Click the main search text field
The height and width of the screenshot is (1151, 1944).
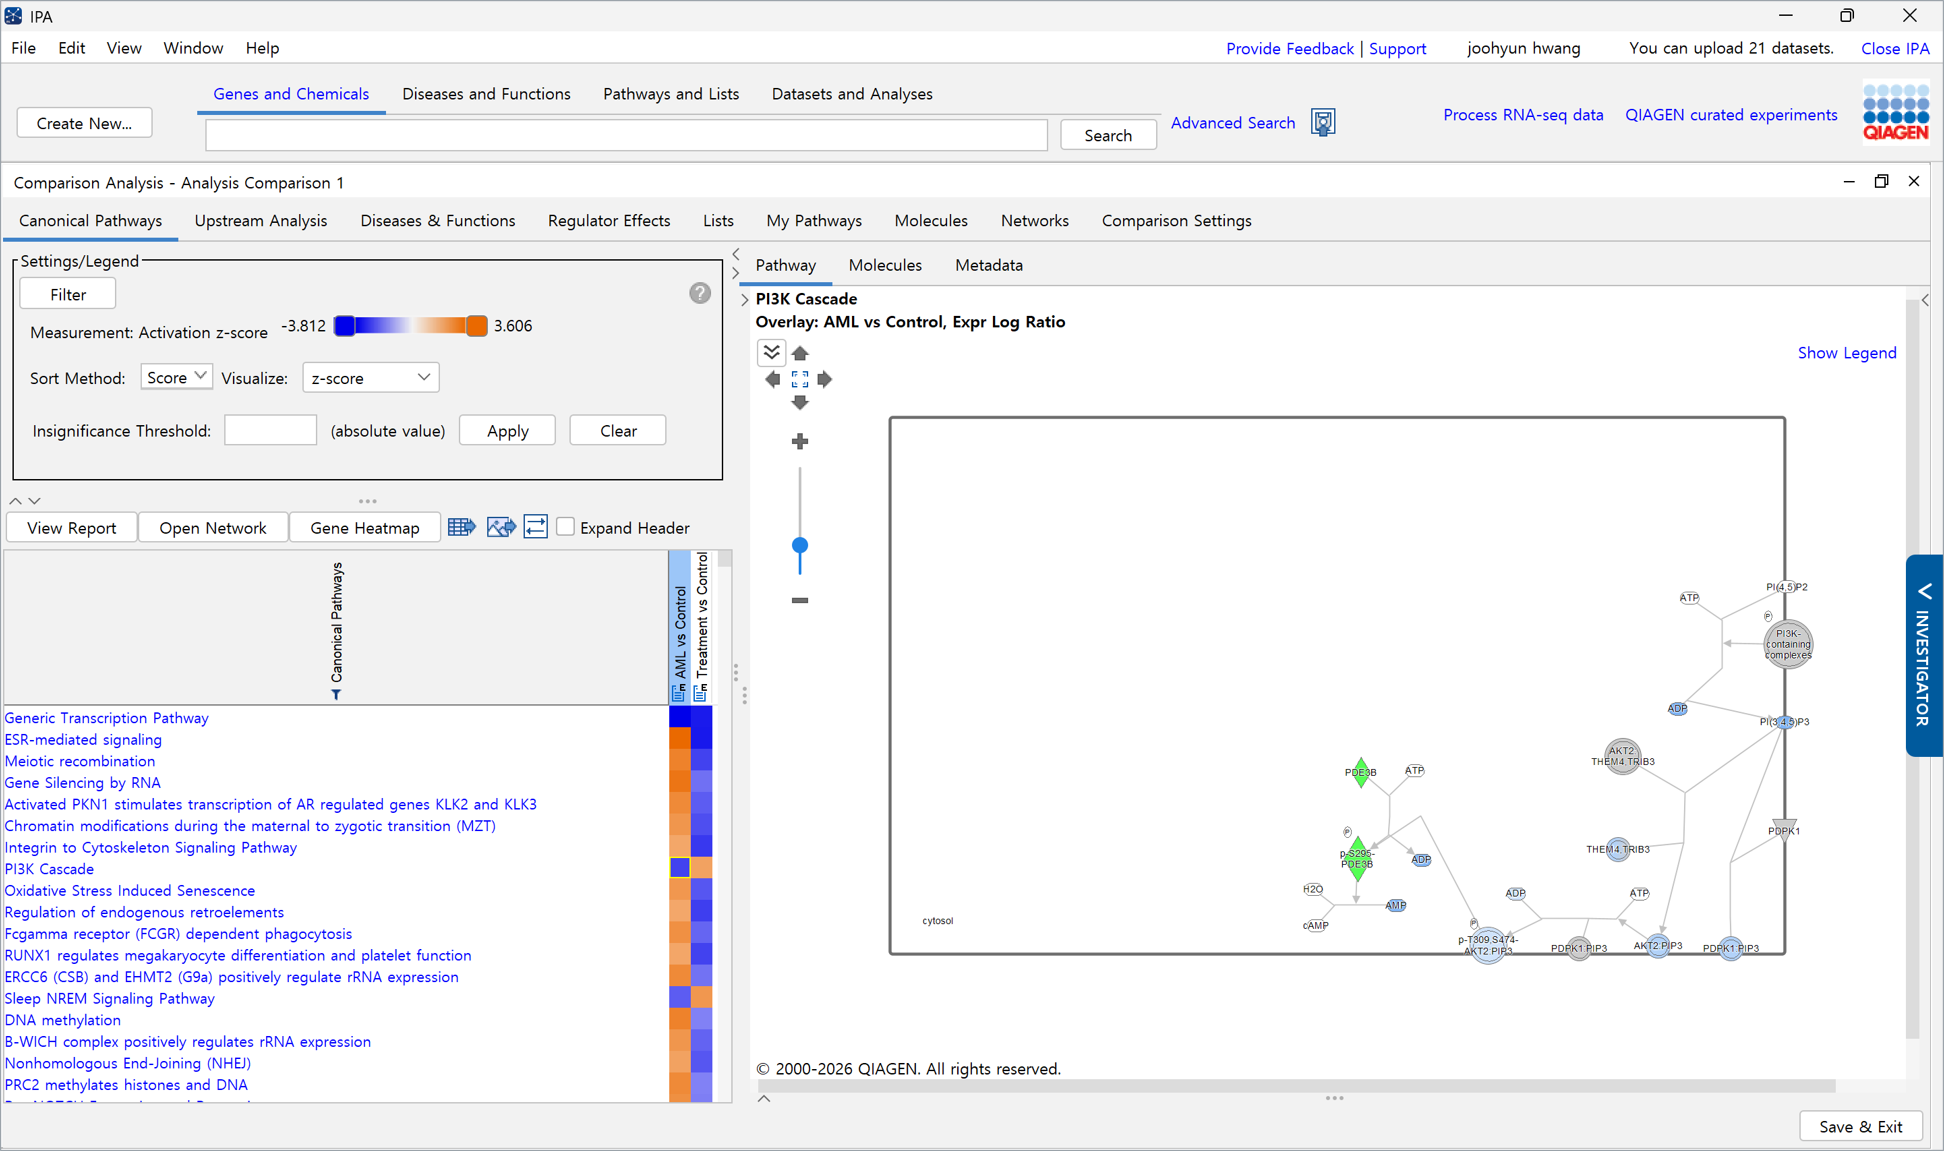tap(627, 135)
